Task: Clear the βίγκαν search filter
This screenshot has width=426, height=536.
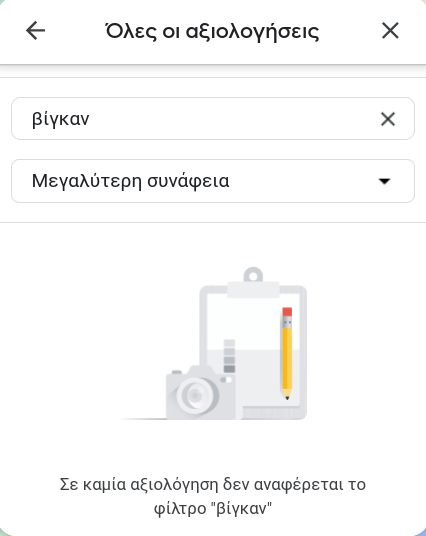Action: coord(388,119)
